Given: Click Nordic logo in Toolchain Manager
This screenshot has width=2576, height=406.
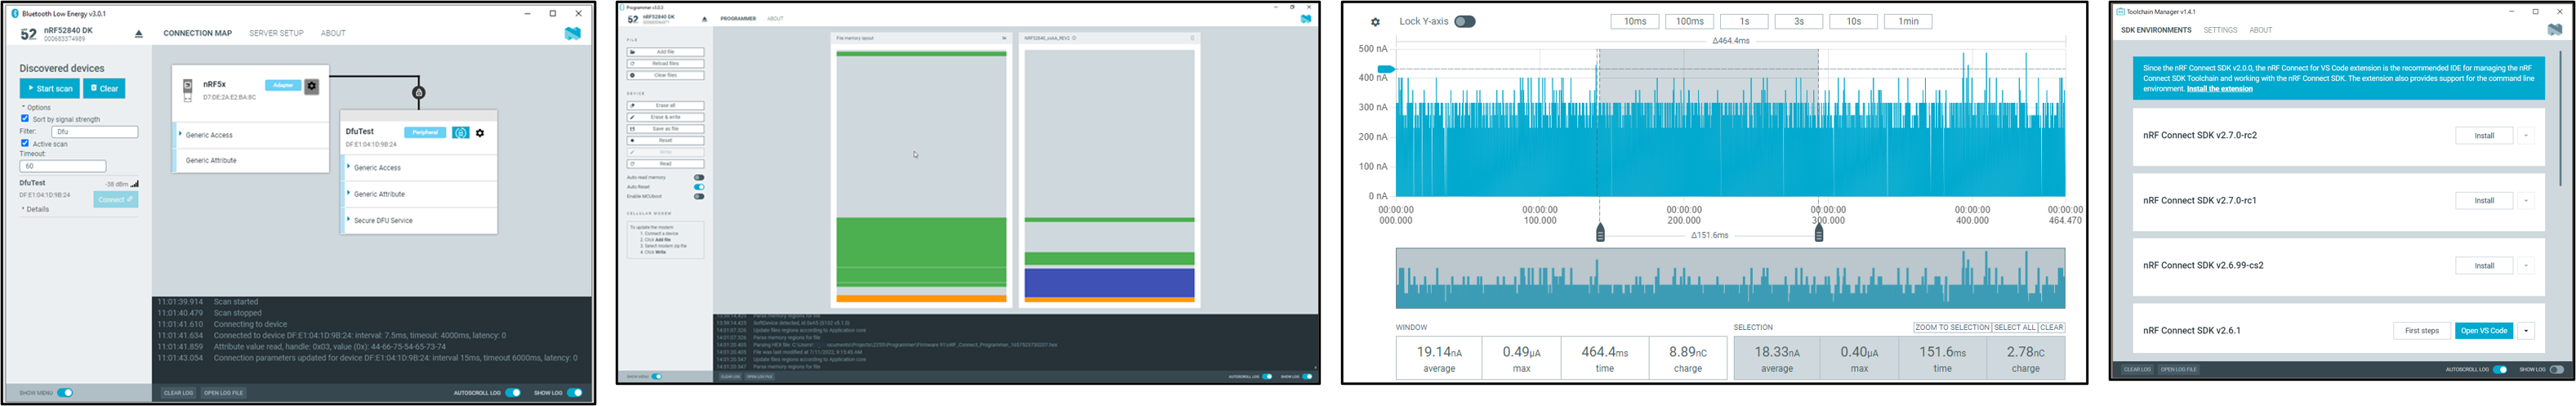Looking at the screenshot, I should point(2555,30).
